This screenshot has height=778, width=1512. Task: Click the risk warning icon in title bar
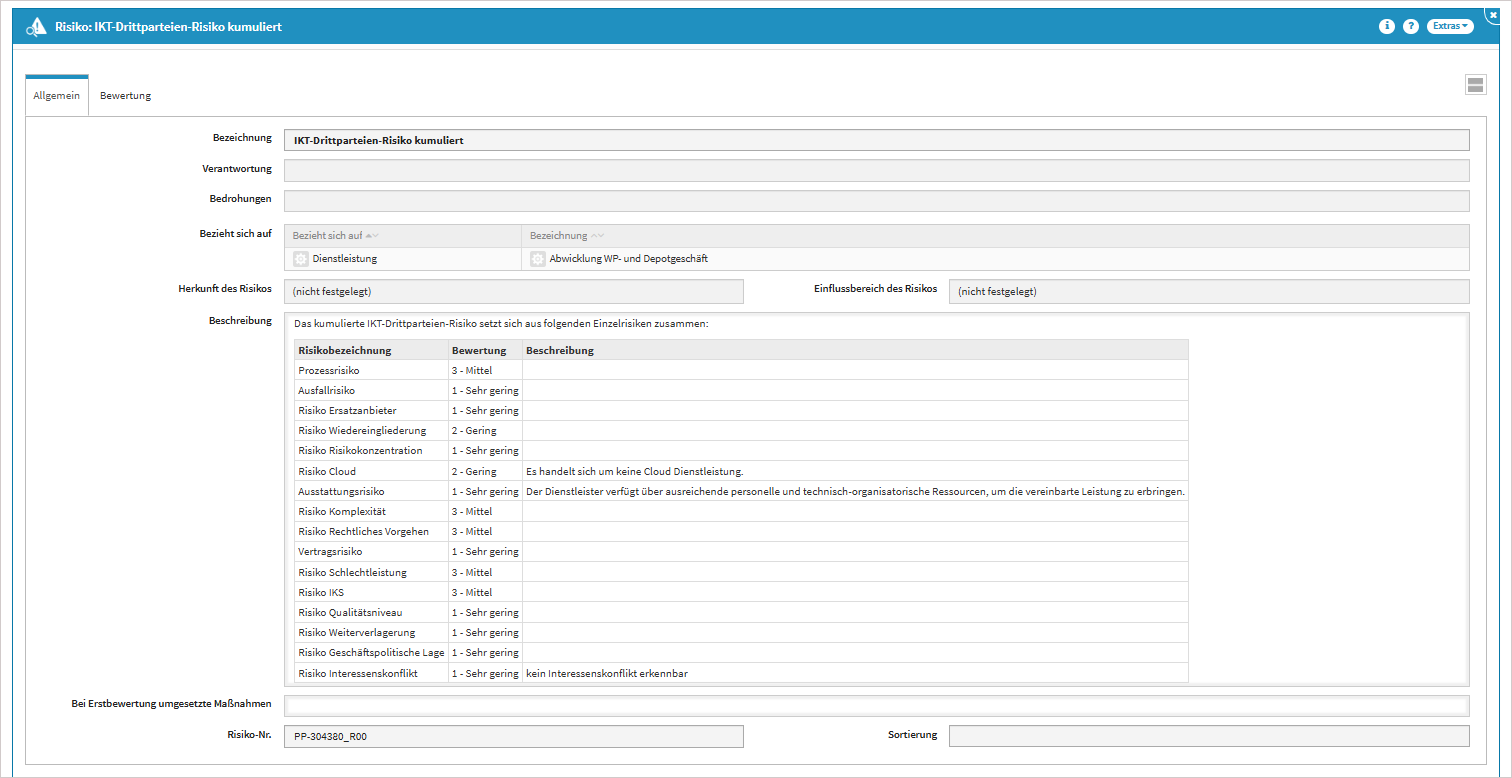(x=37, y=27)
